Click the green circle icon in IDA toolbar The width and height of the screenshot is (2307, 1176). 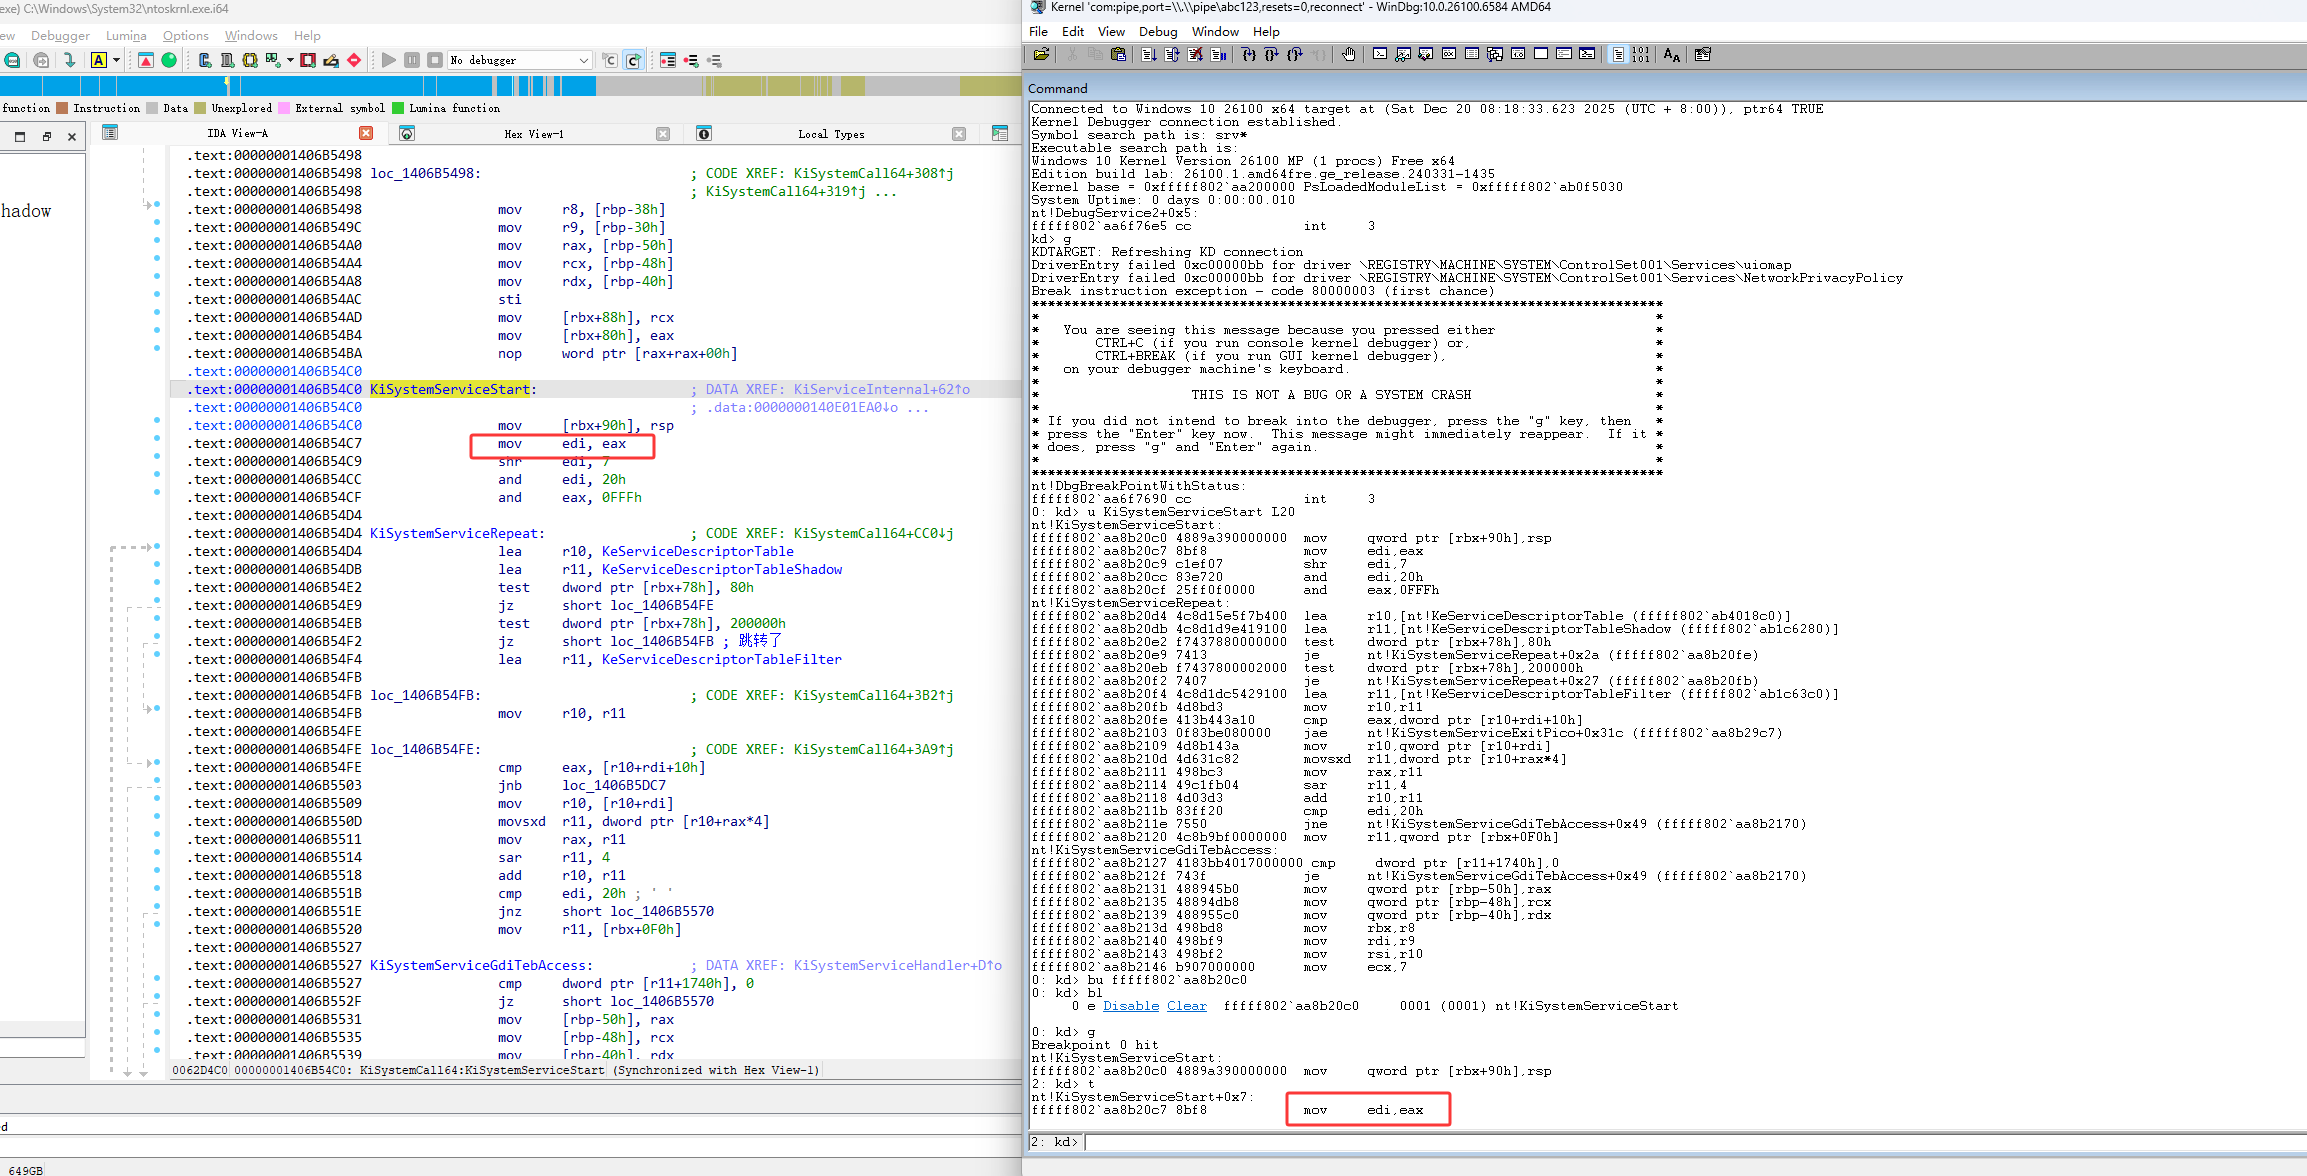(169, 60)
